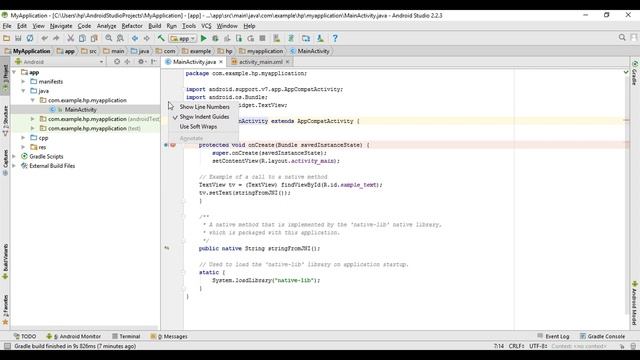The width and height of the screenshot is (640, 360).
Task: Click the Open folder toolbar icon
Action: coord(7,38)
